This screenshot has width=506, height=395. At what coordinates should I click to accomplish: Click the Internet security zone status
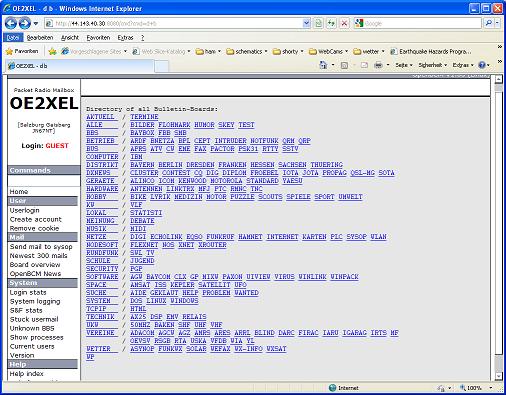coord(343,388)
